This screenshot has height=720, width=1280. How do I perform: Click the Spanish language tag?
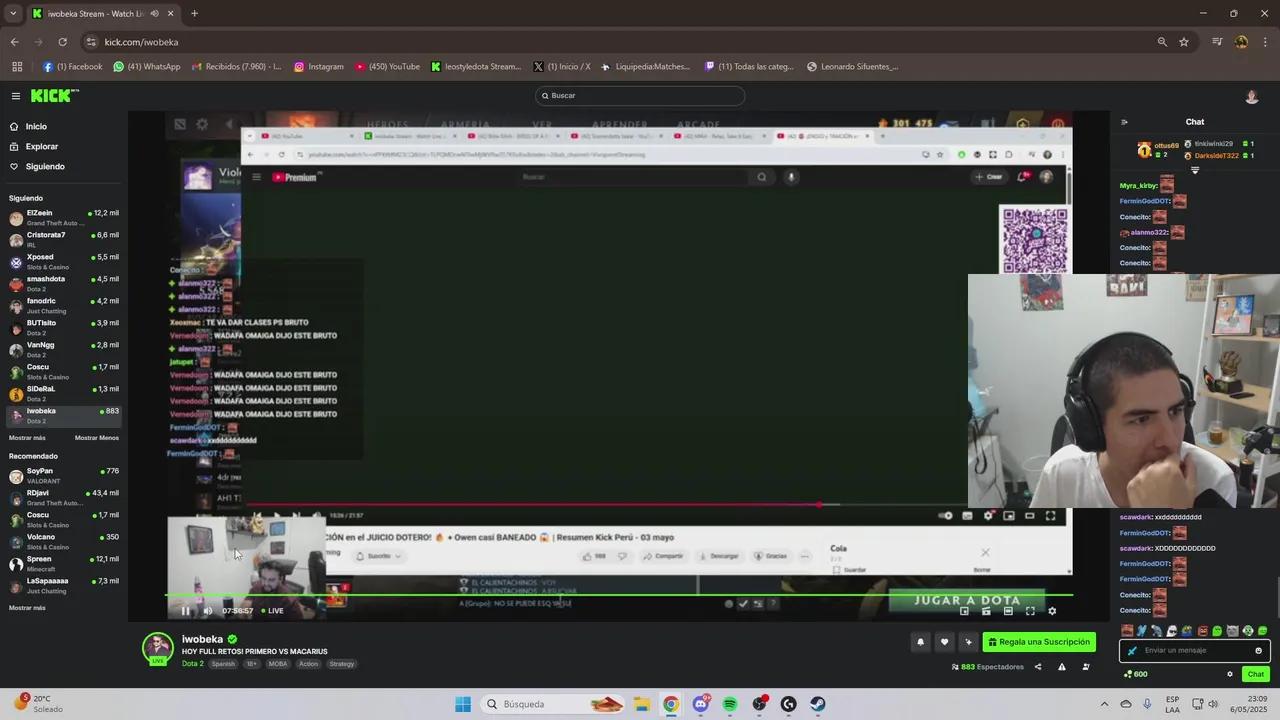click(223, 664)
